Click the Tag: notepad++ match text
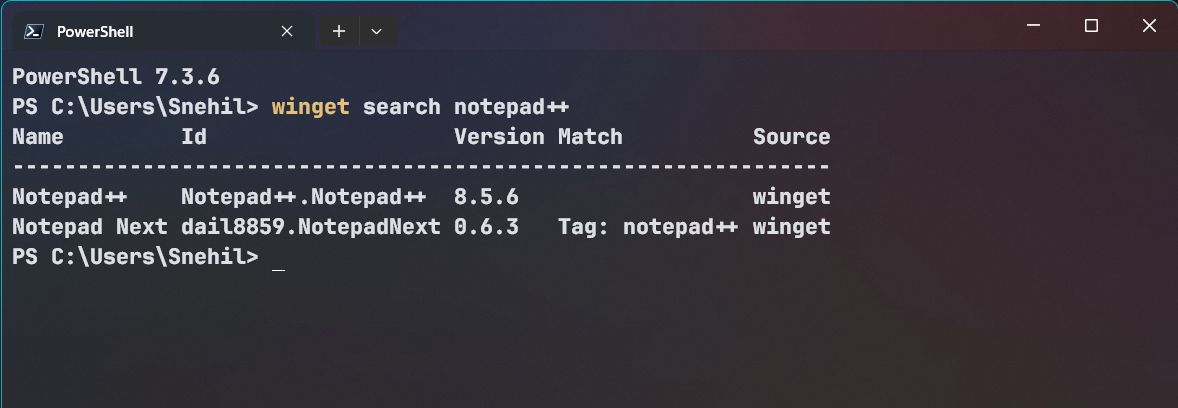 [647, 227]
